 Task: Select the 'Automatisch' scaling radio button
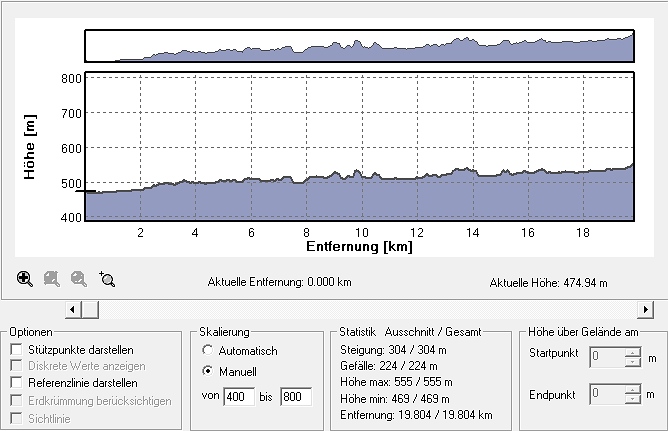(x=208, y=351)
